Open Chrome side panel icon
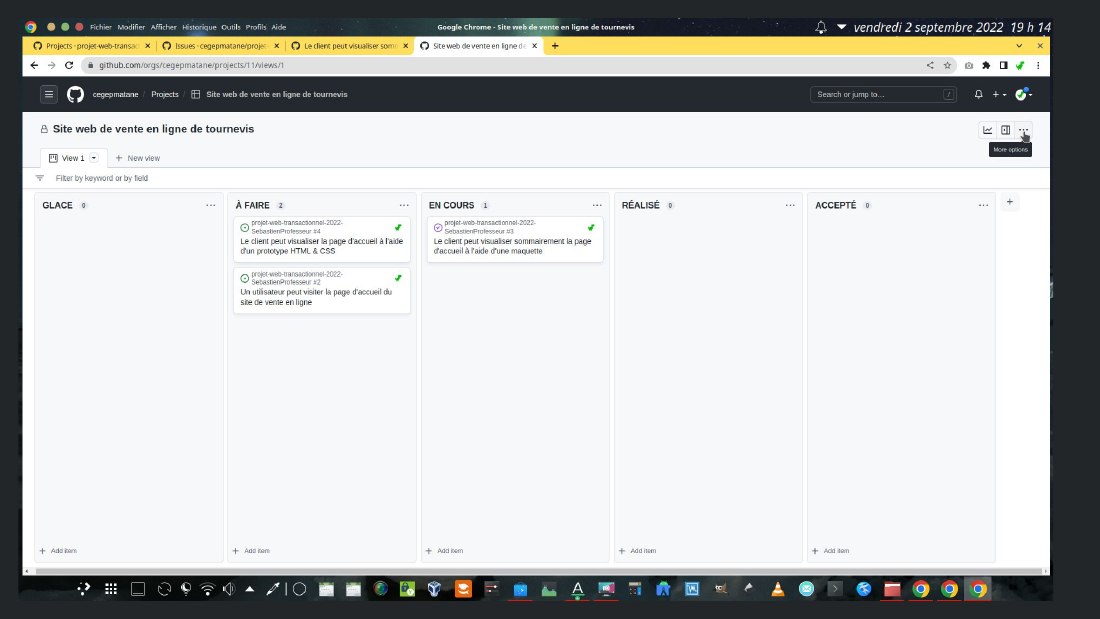1100x619 pixels. [1003, 65]
